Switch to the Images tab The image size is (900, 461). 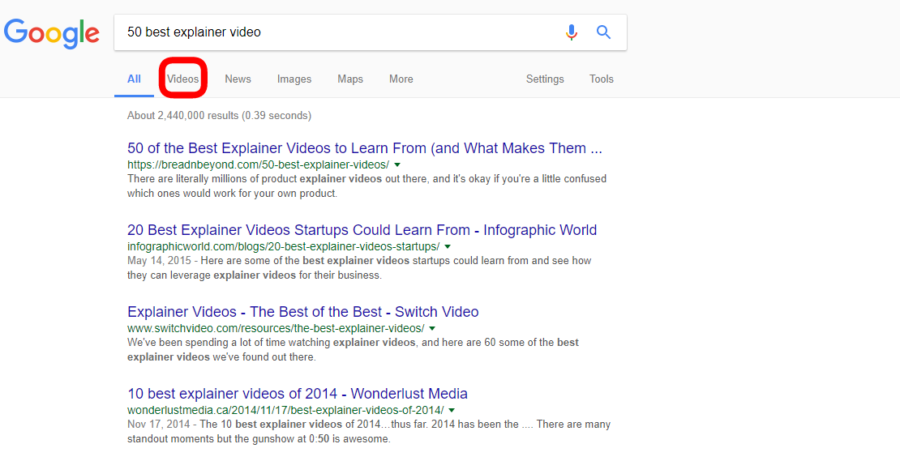(294, 79)
